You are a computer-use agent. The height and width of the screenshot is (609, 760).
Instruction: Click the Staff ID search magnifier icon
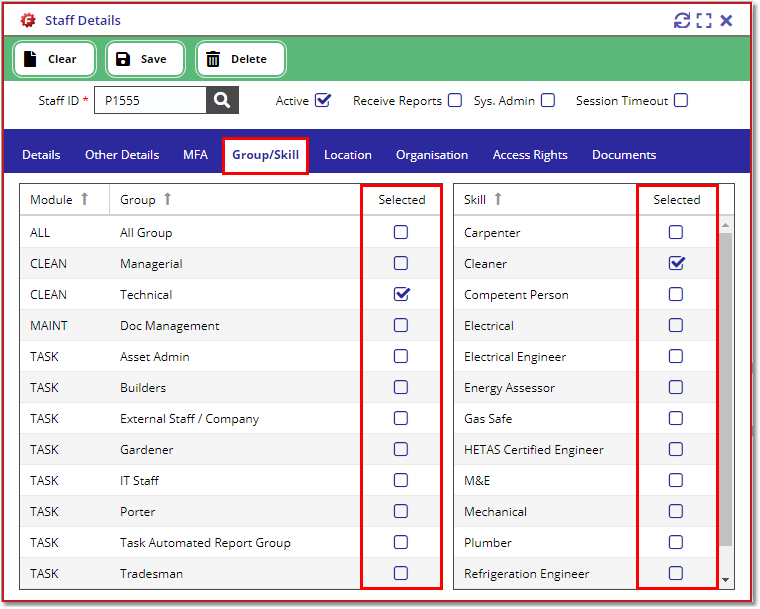[x=222, y=100]
